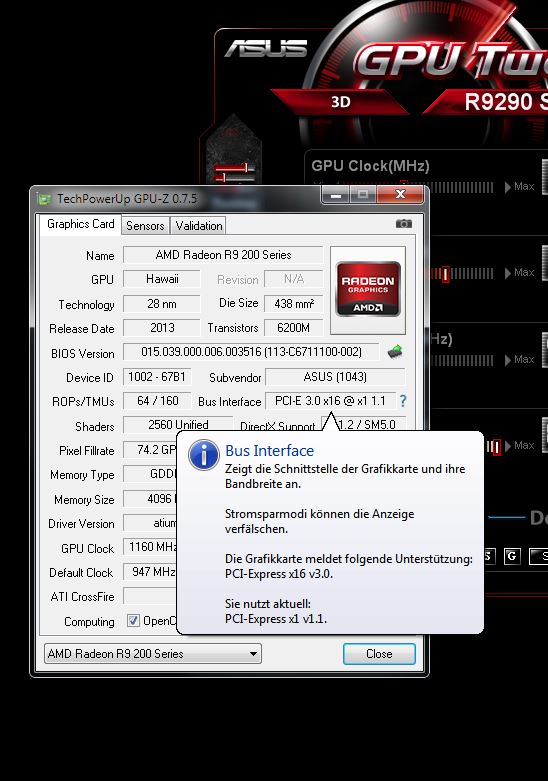This screenshot has width=548, height=781.
Task: Click the Technology value 28 nm
Action: pyautogui.click(x=162, y=303)
